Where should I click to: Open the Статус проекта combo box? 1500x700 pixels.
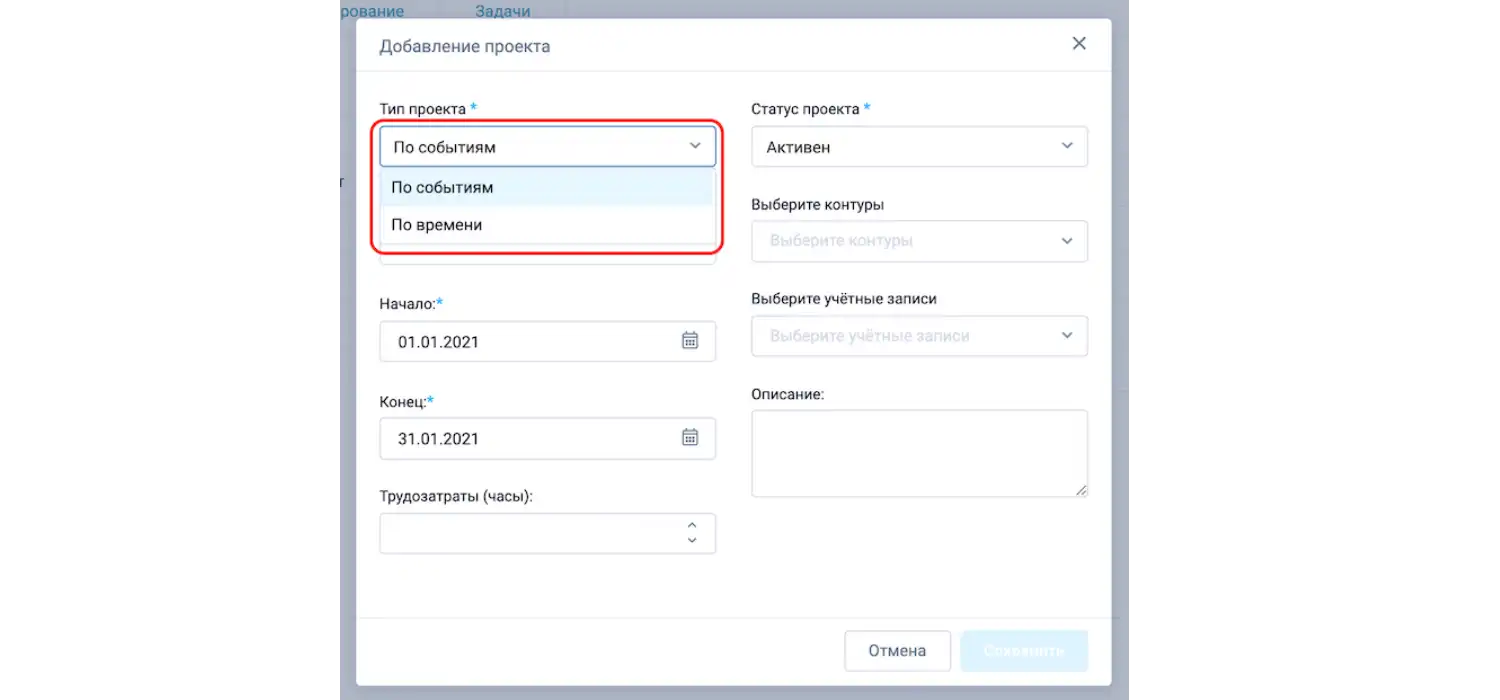point(919,146)
